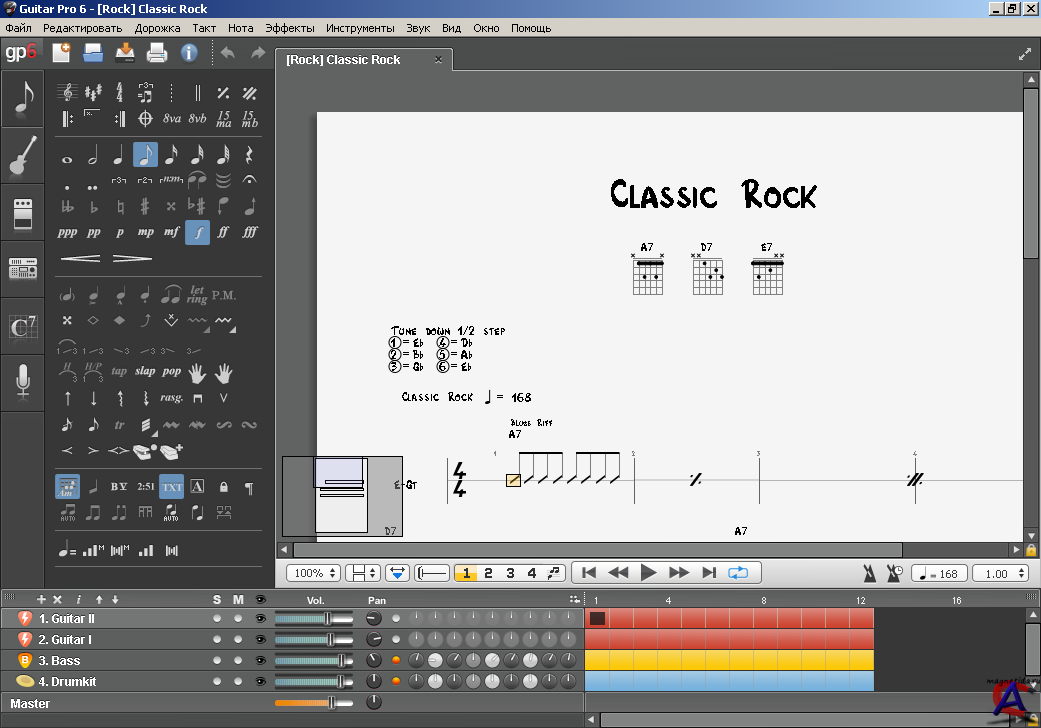Viewport: 1041px width, 728px height.
Task: Select the slap technique icon
Action: 145,371
